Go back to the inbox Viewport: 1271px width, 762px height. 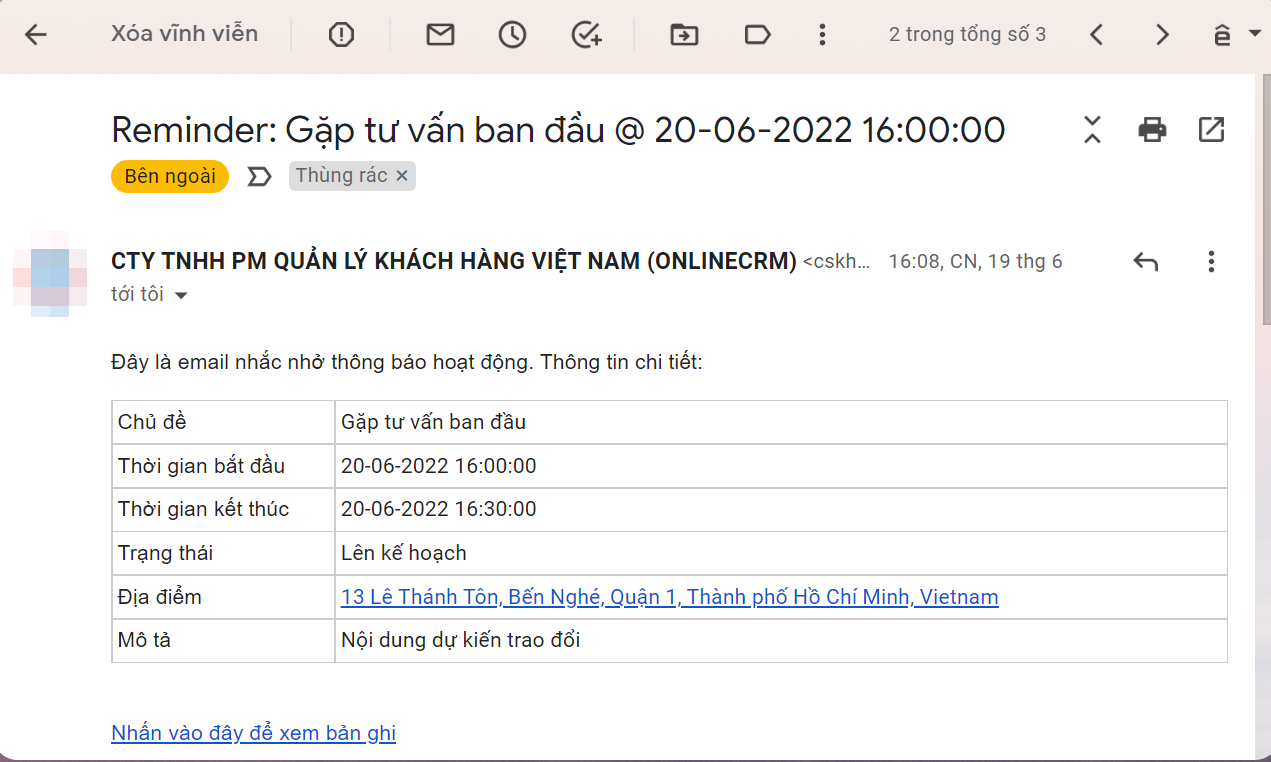(35, 34)
